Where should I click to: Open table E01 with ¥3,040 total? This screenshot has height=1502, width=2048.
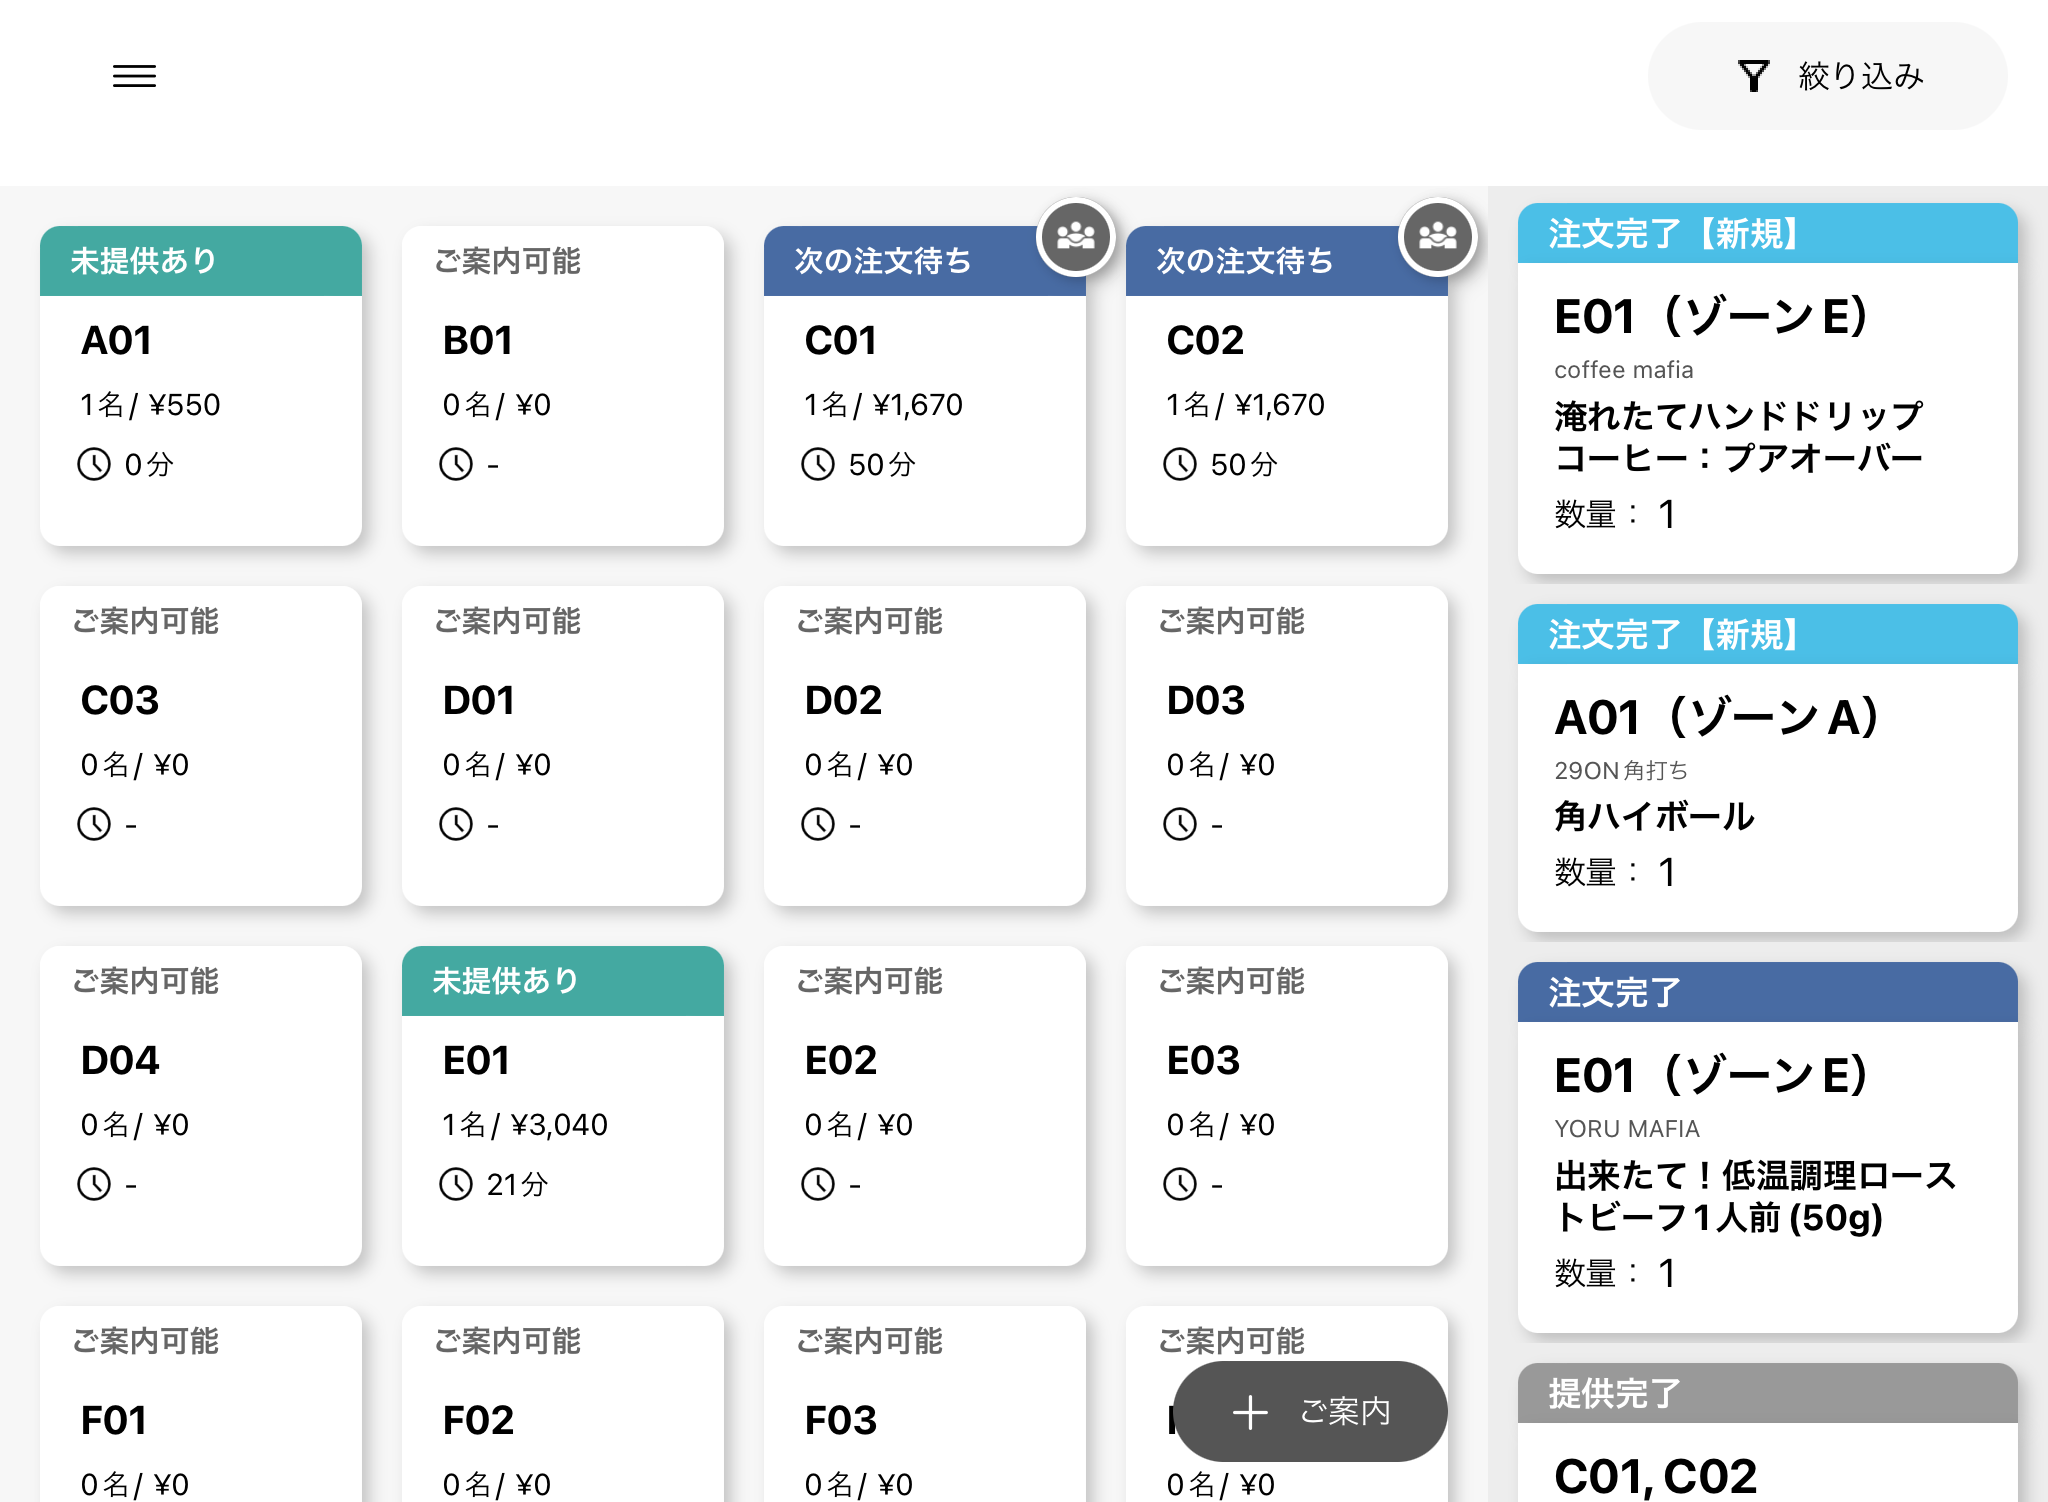tap(563, 1105)
